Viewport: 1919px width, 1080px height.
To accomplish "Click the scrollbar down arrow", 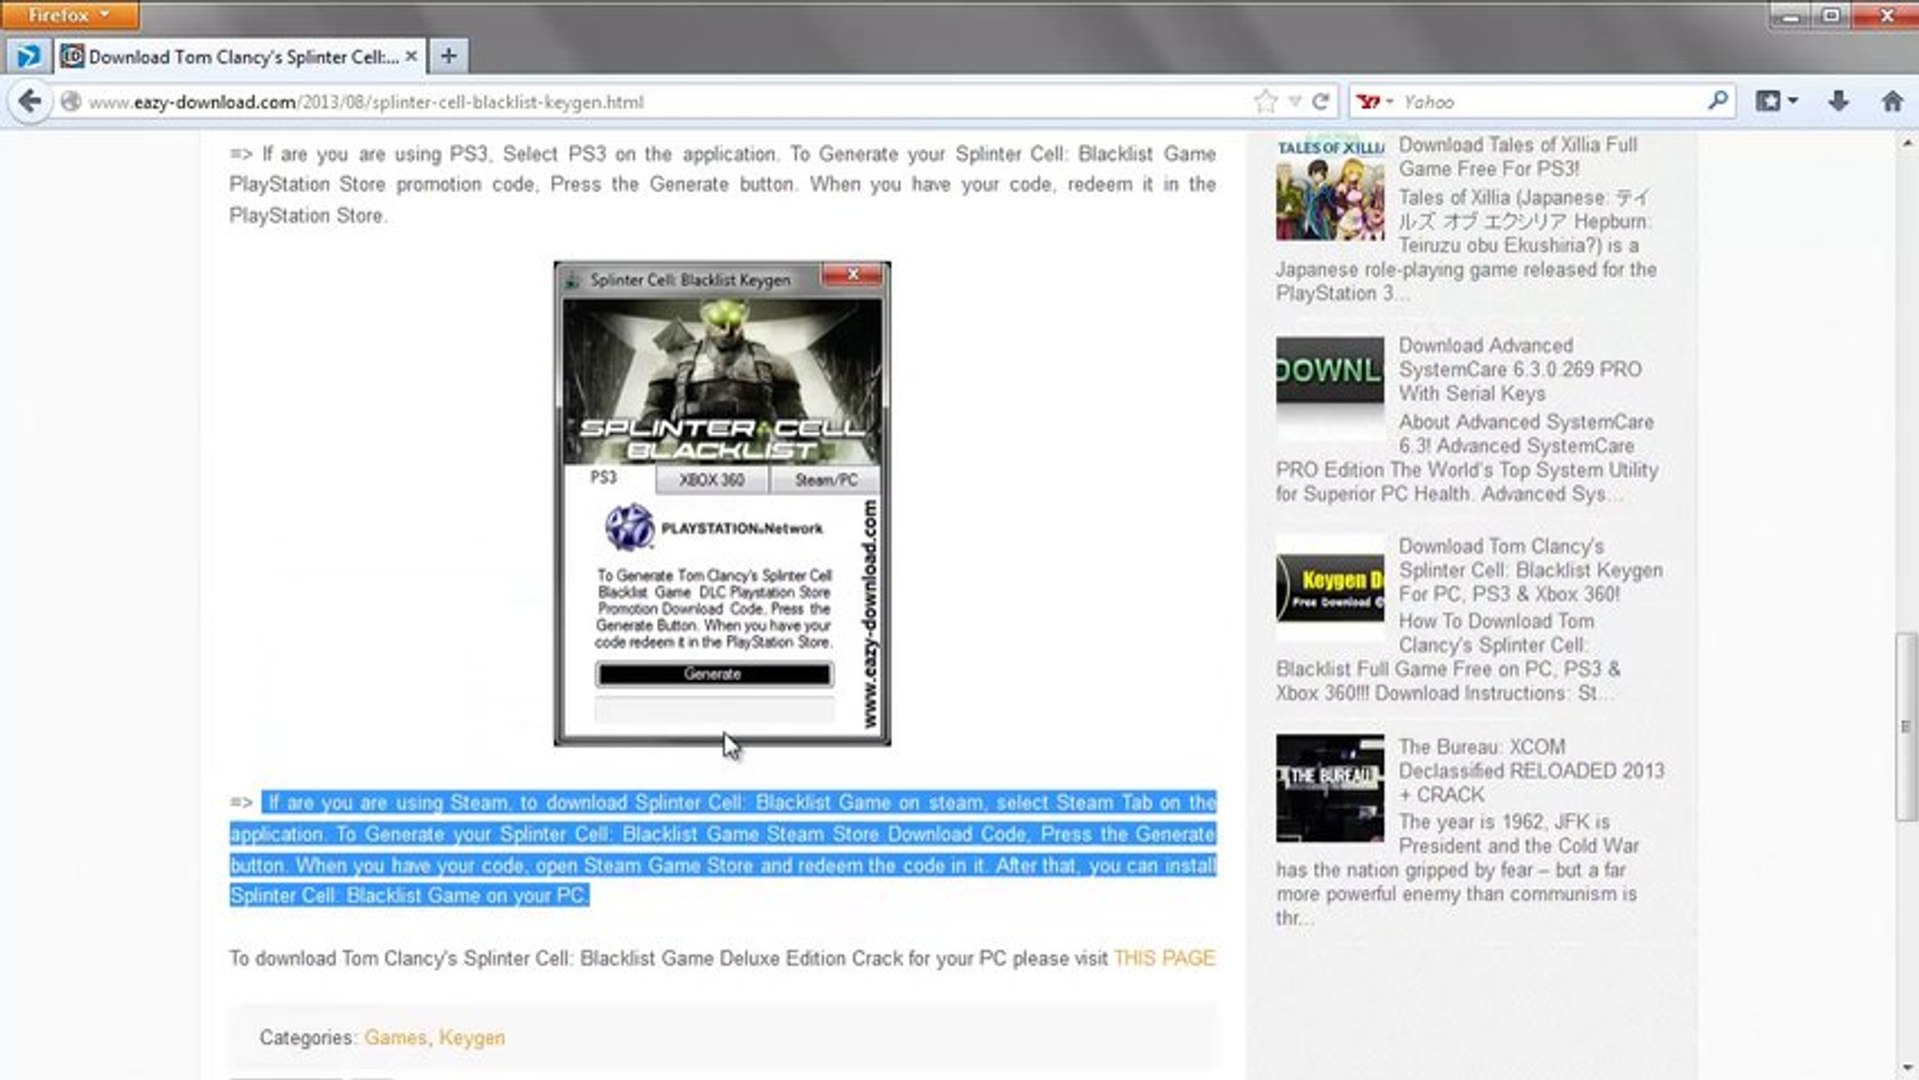I will click(x=1907, y=1068).
